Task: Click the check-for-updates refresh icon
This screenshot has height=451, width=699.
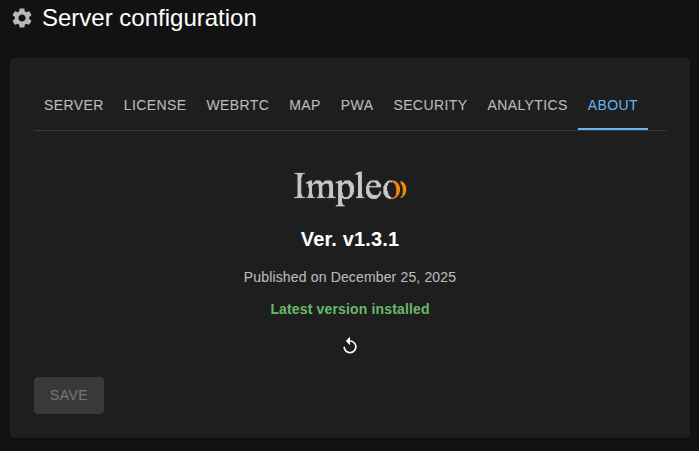Action: [x=350, y=346]
